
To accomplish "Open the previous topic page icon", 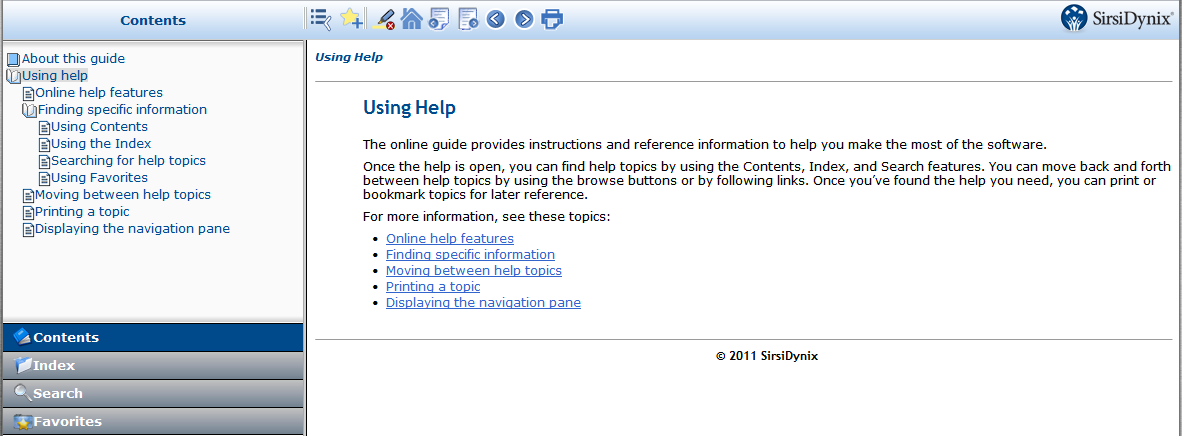I will click(x=439, y=19).
